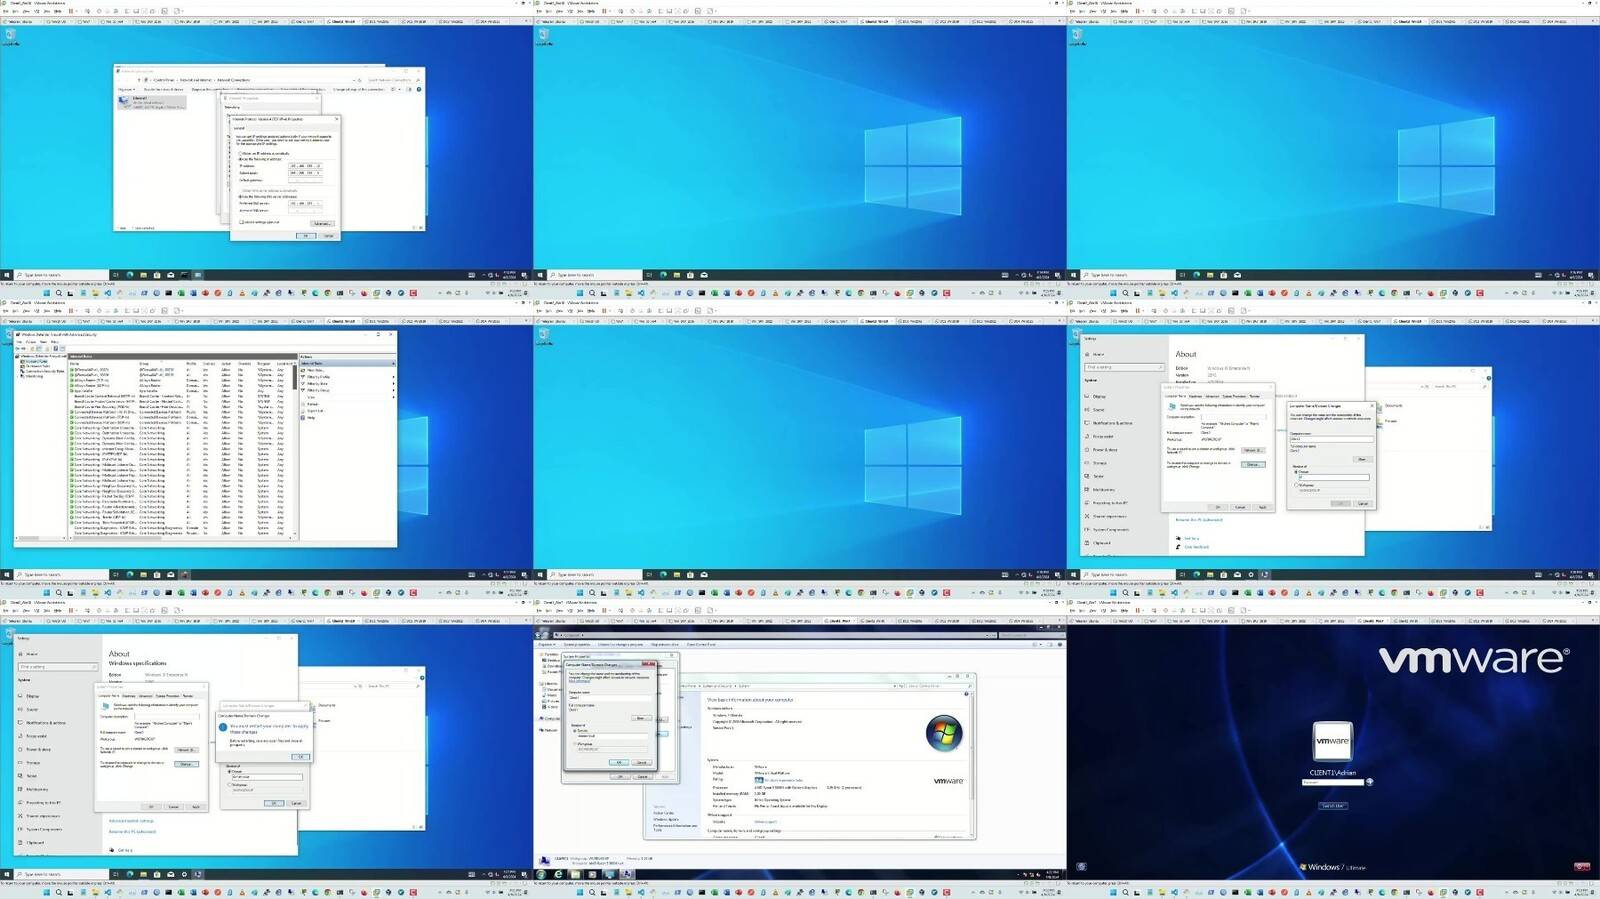Tick 'Validate settings upon exit' checkbox
This screenshot has height=899, width=1600.
(241, 222)
